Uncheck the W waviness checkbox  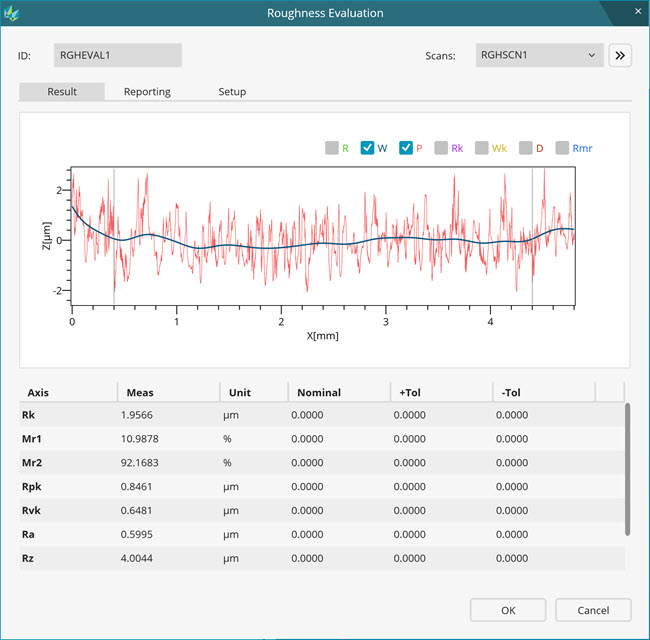click(368, 148)
